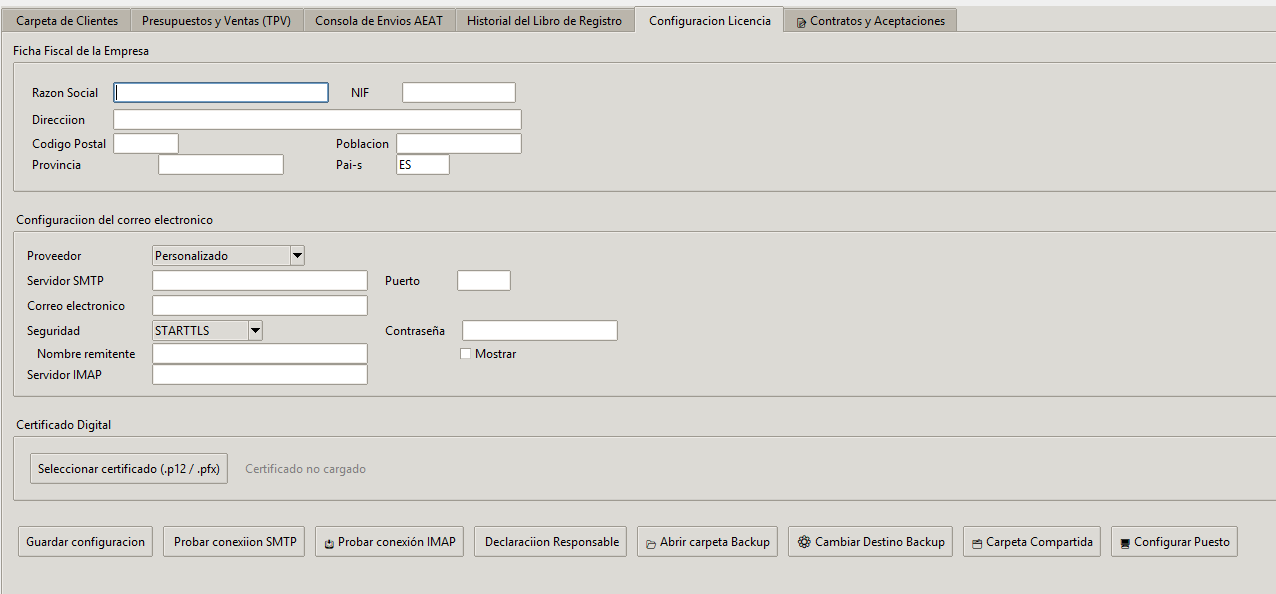This screenshot has height=594, width=1276.
Task: Click the Servidor SMTP field
Action: [x=260, y=280]
